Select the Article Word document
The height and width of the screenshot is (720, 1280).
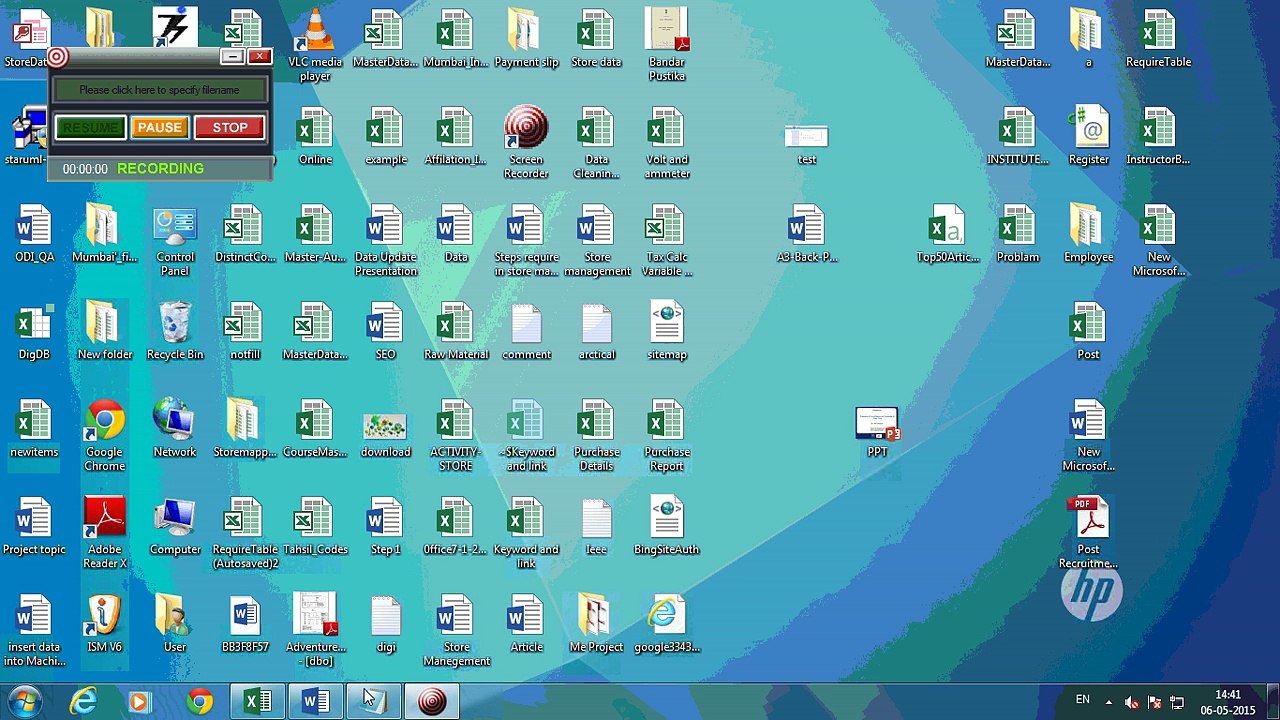[526, 624]
